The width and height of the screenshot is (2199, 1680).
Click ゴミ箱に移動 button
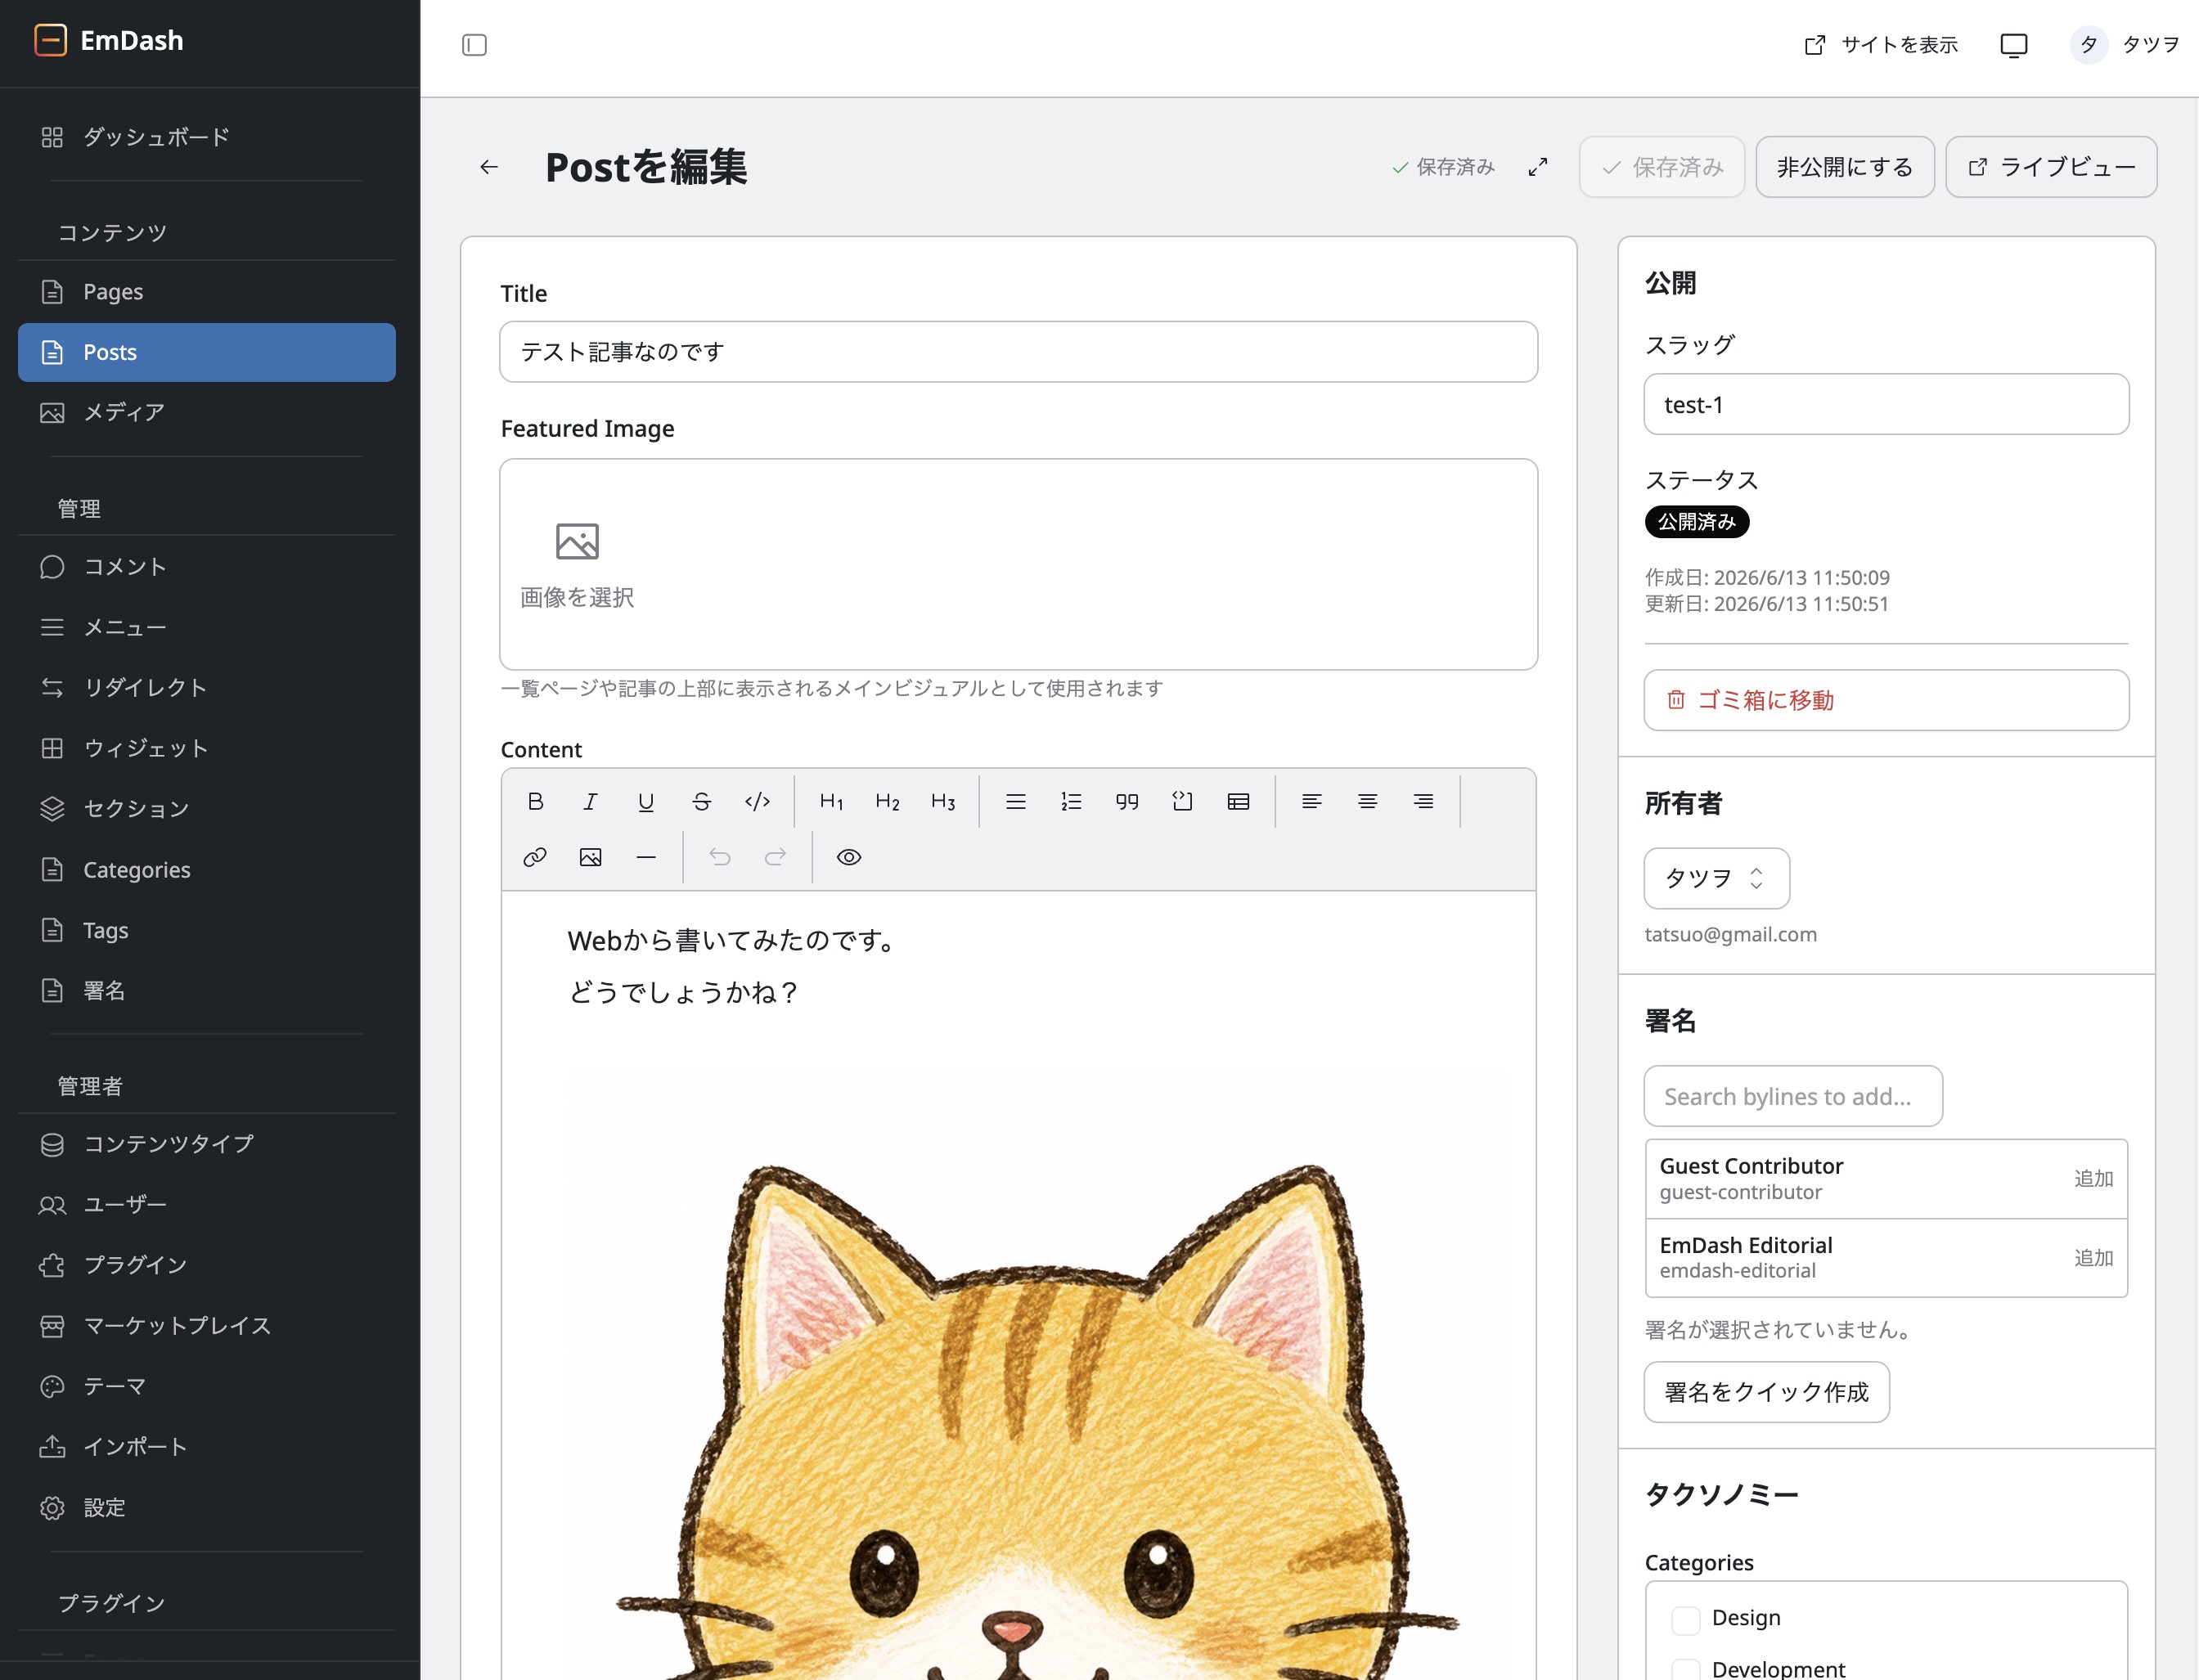[x=1886, y=700]
